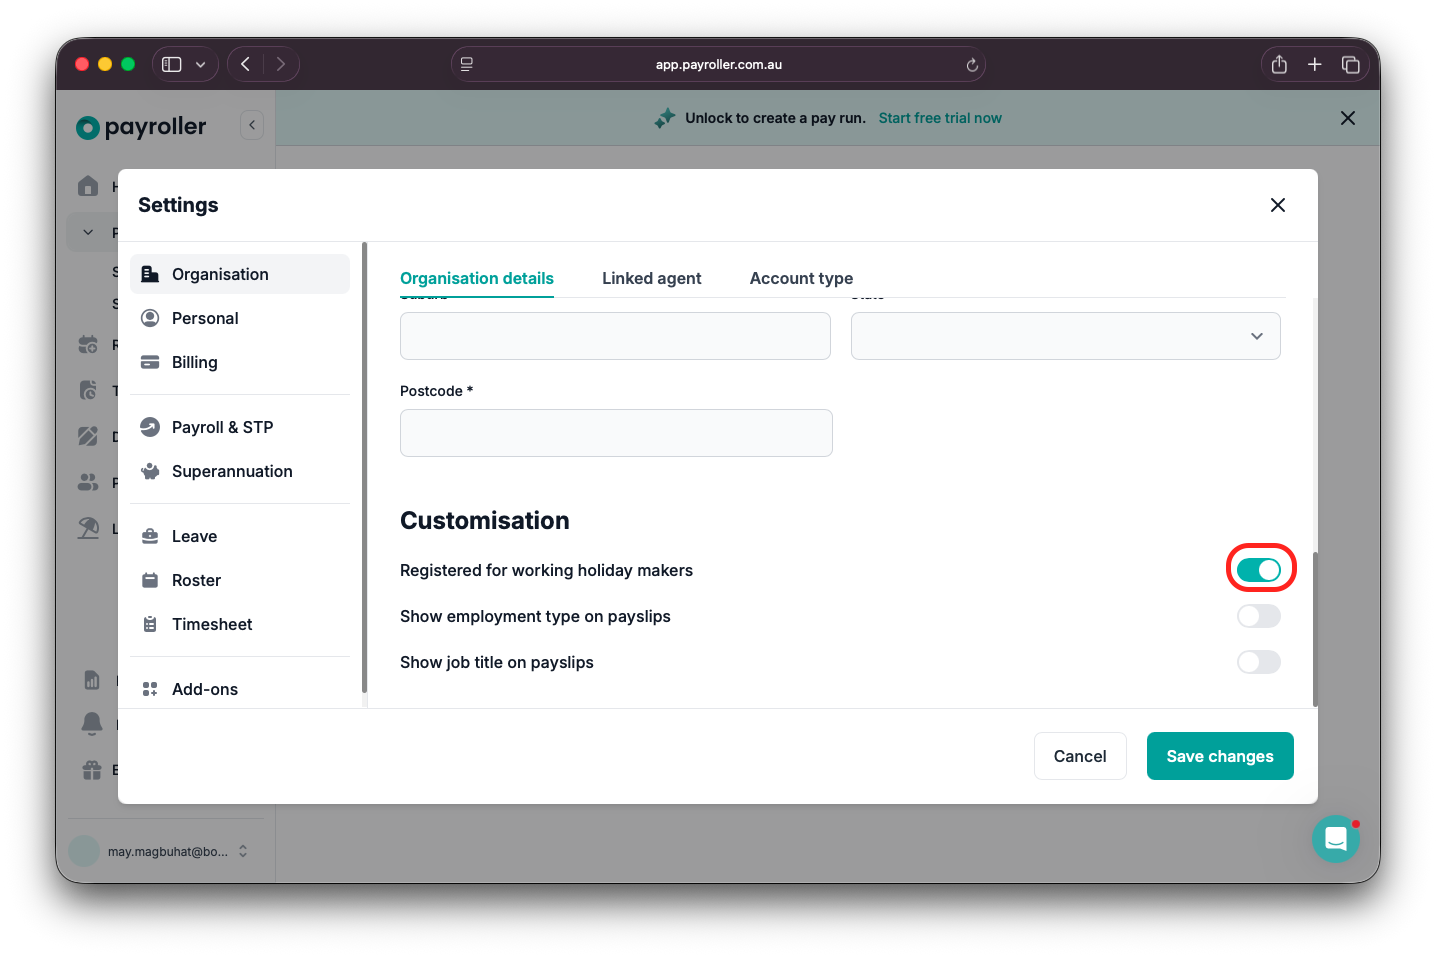Click the Postcode input field
This screenshot has width=1436, height=957.
(x=616, y=433)
